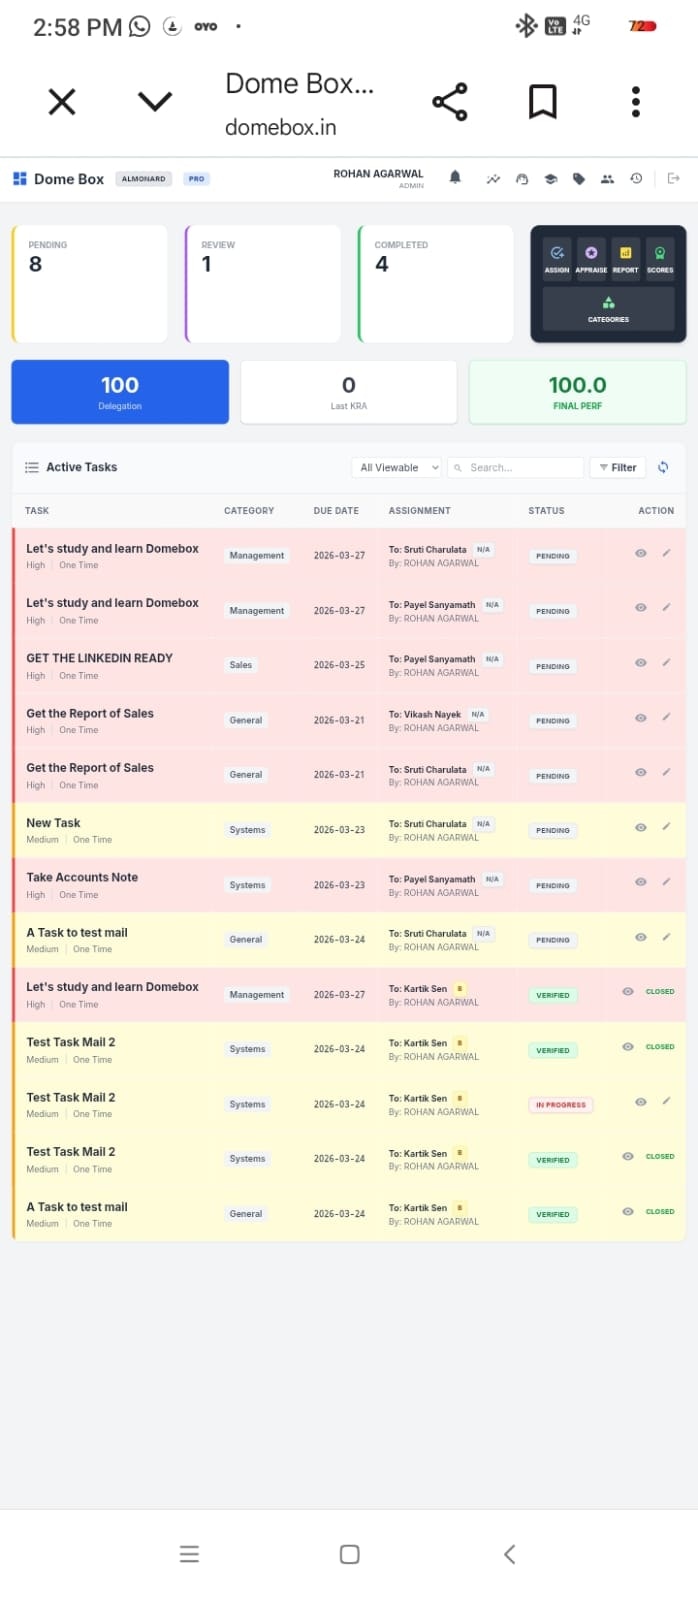This screenshot has height=1600, width=698.
Task: Refresh the Active Tasks list
Action: [x=663, y=467]
